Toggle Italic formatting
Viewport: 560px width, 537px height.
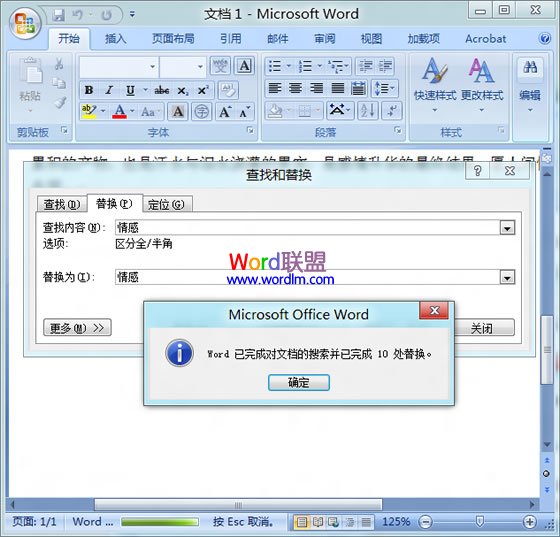(109, 90)
